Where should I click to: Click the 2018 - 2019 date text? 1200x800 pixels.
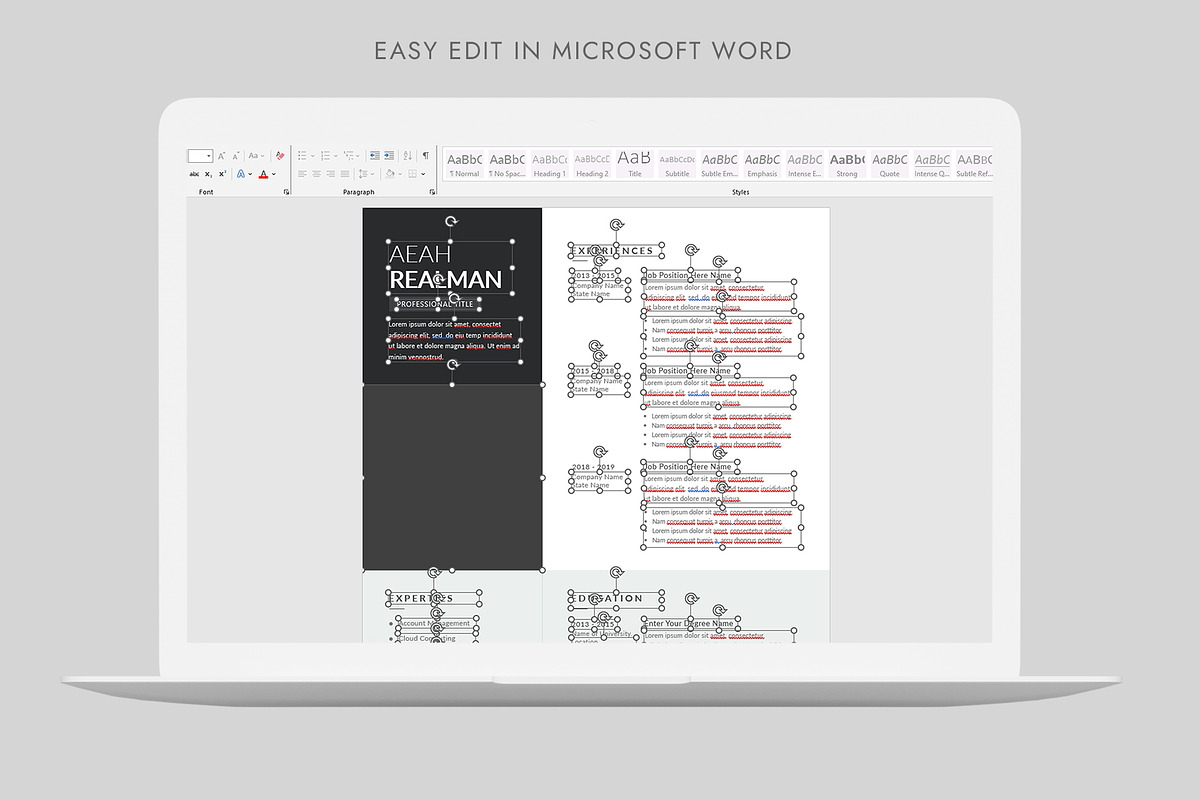593,467
